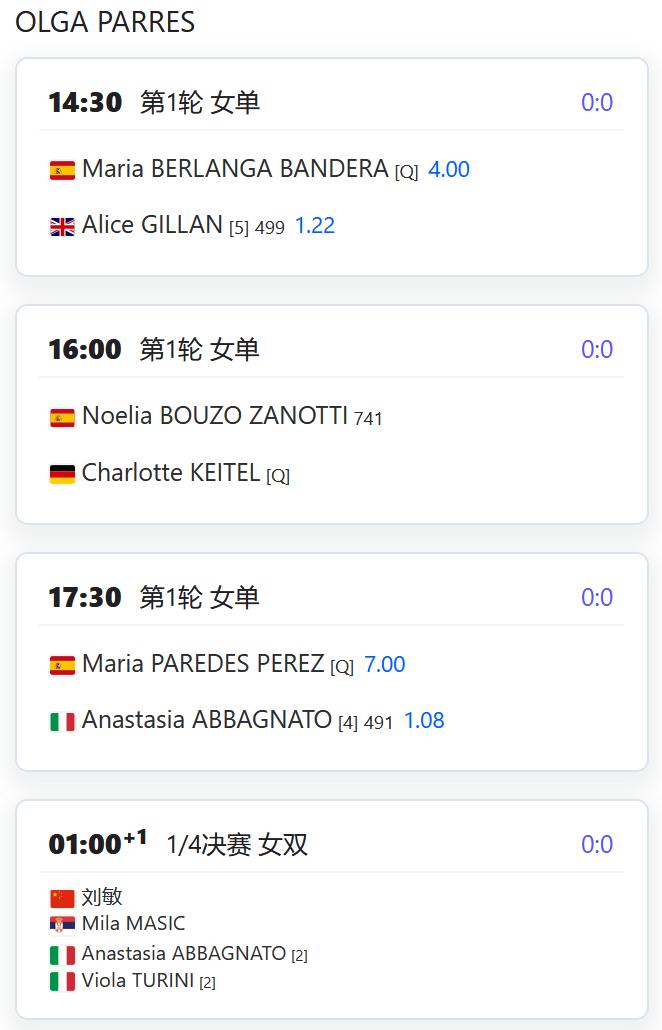Click Spain flag beside Maria PAREDES PEREZ

[62, 665]
